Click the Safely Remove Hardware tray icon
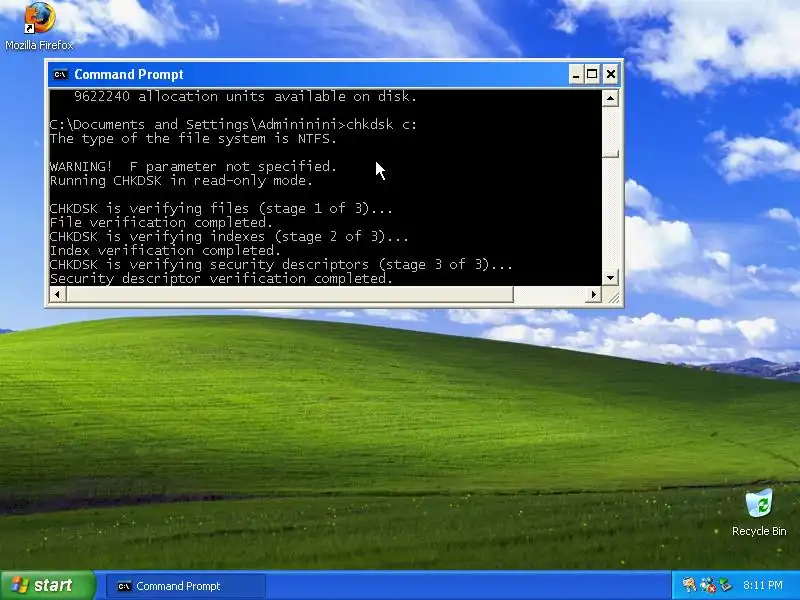Screen dimensions: 800x600 click(x=725, y=585)
